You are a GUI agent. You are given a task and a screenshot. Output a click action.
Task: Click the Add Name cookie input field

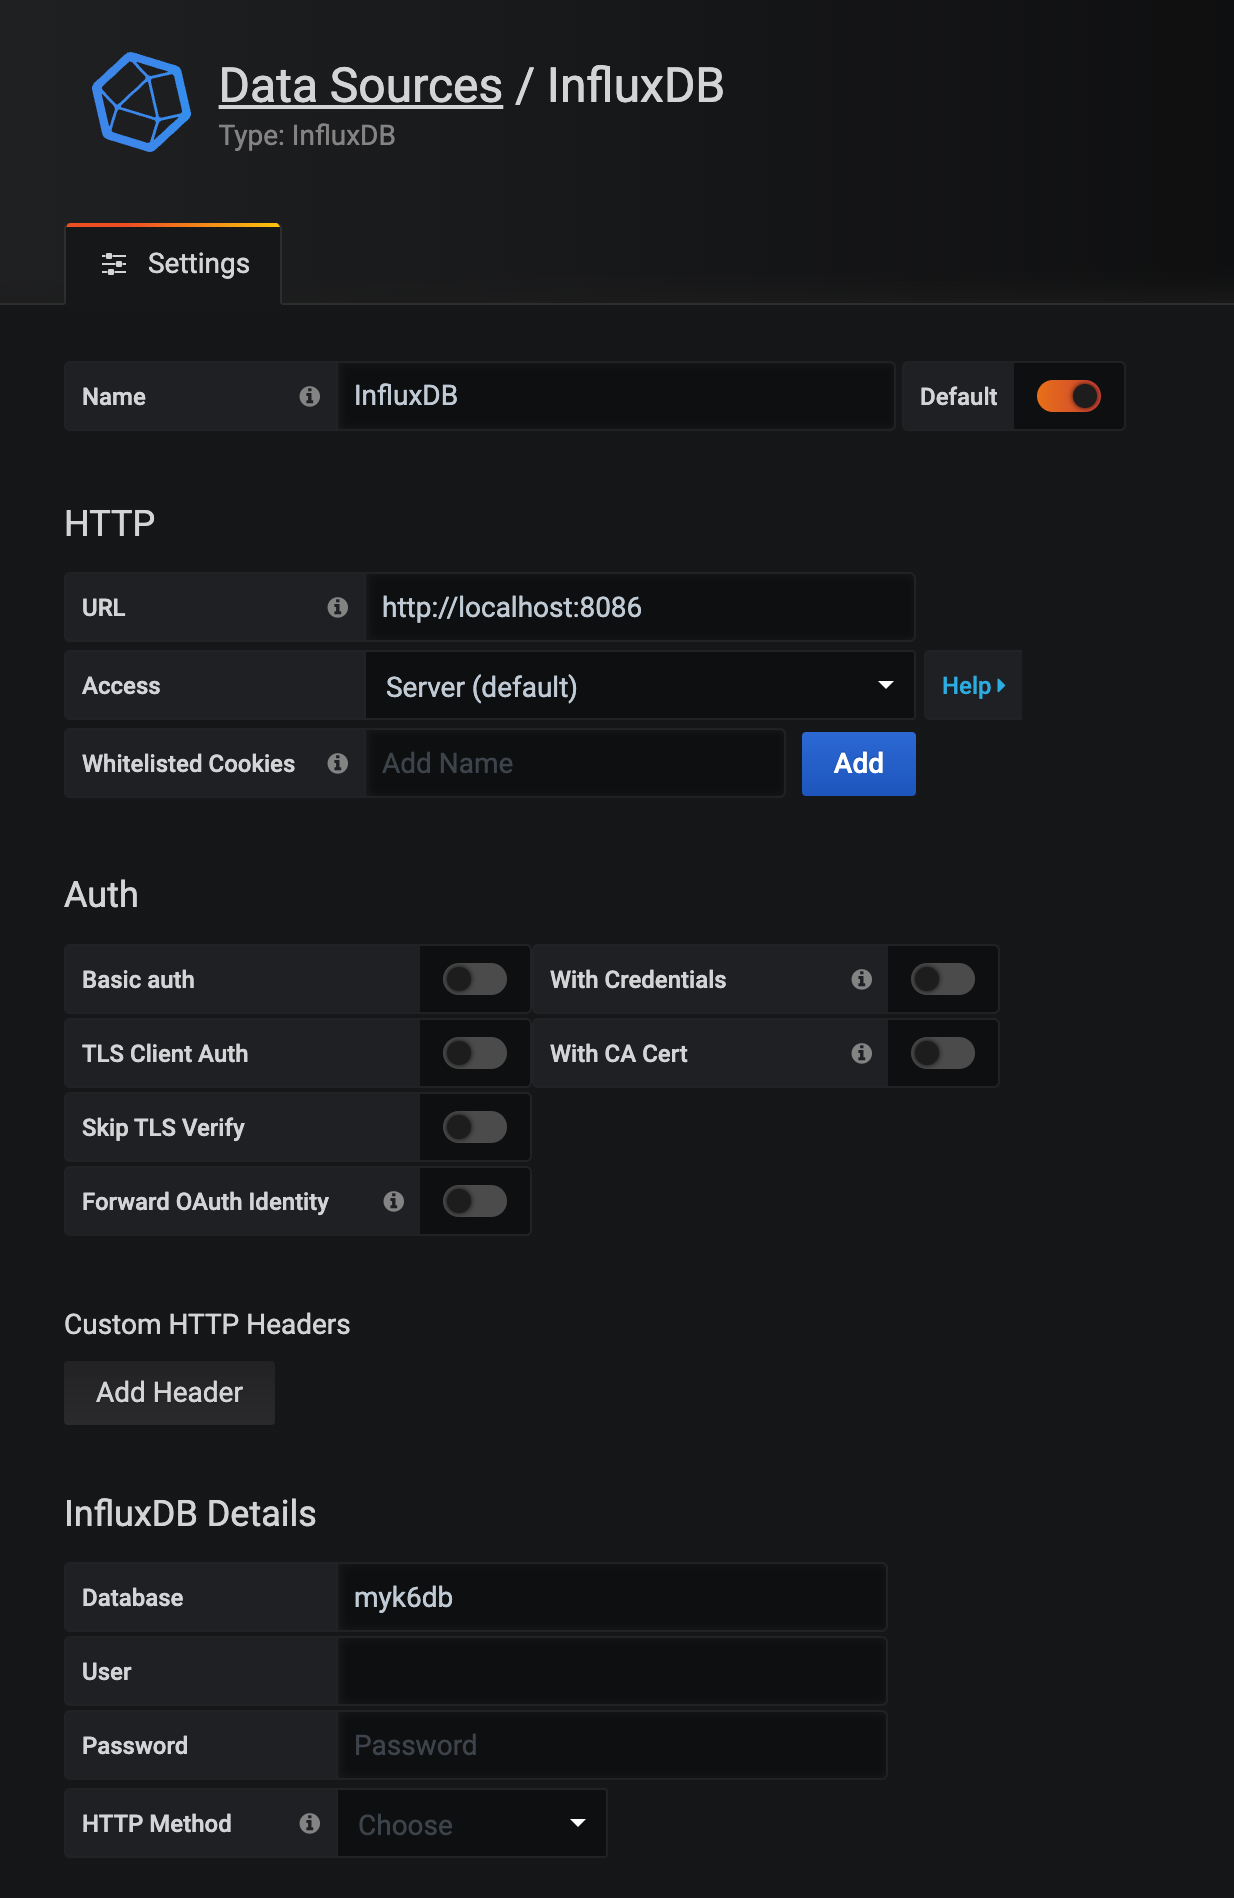pos(575,763)
